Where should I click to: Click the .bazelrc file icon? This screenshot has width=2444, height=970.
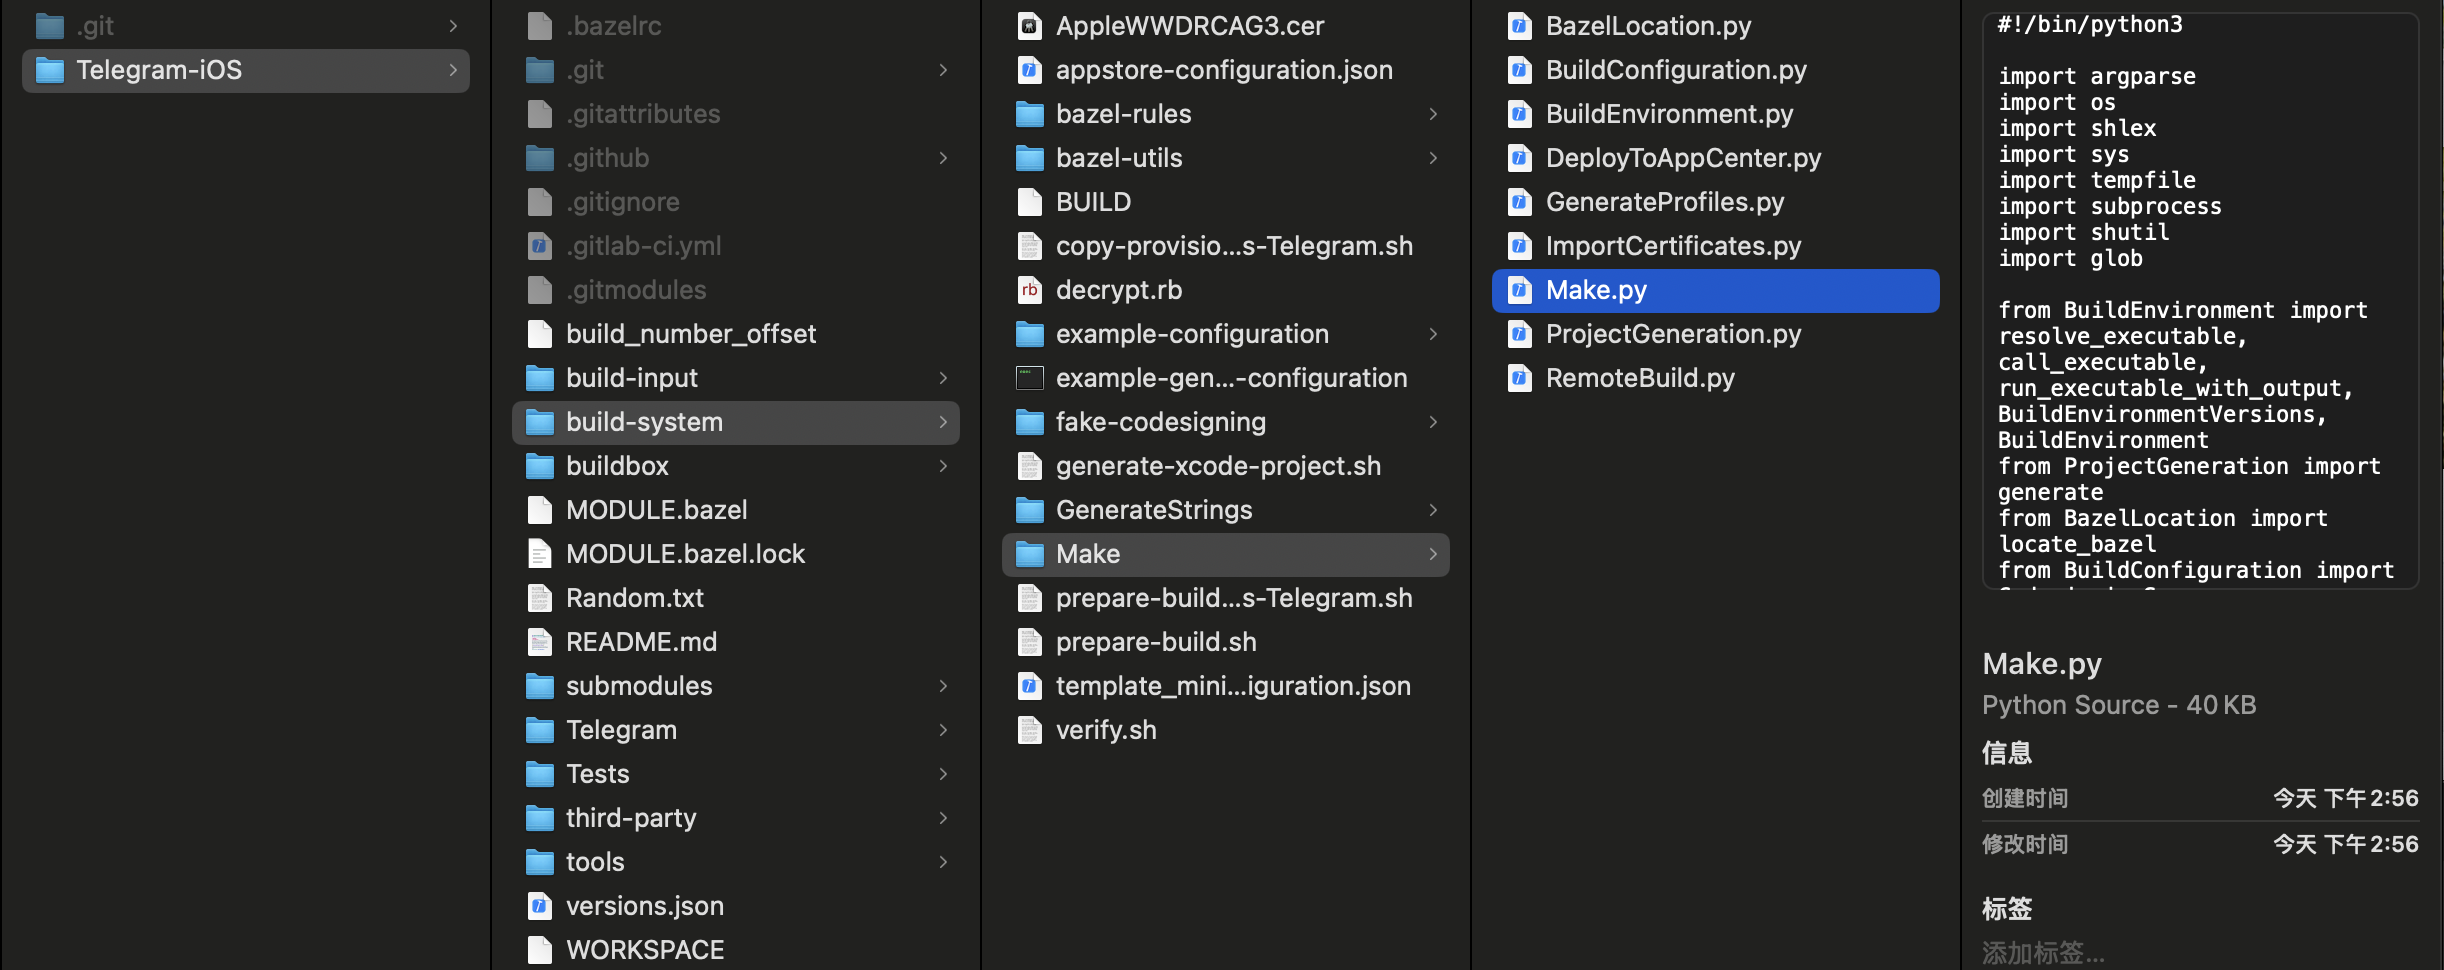click(540, 26)
